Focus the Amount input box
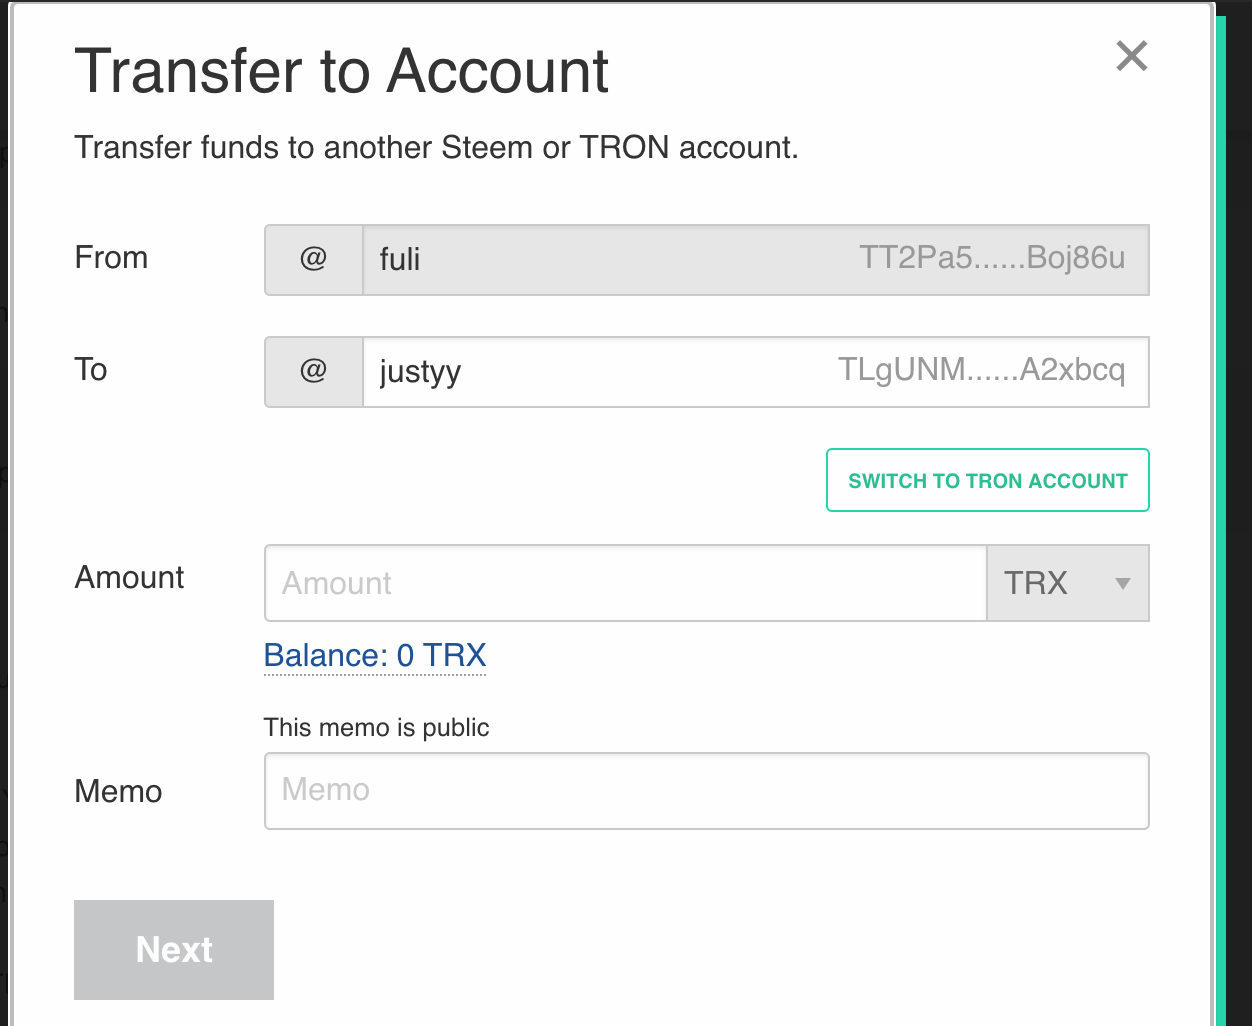Image resolution: width=1252 pixels, height=1026 pixels. click(625, 583)
